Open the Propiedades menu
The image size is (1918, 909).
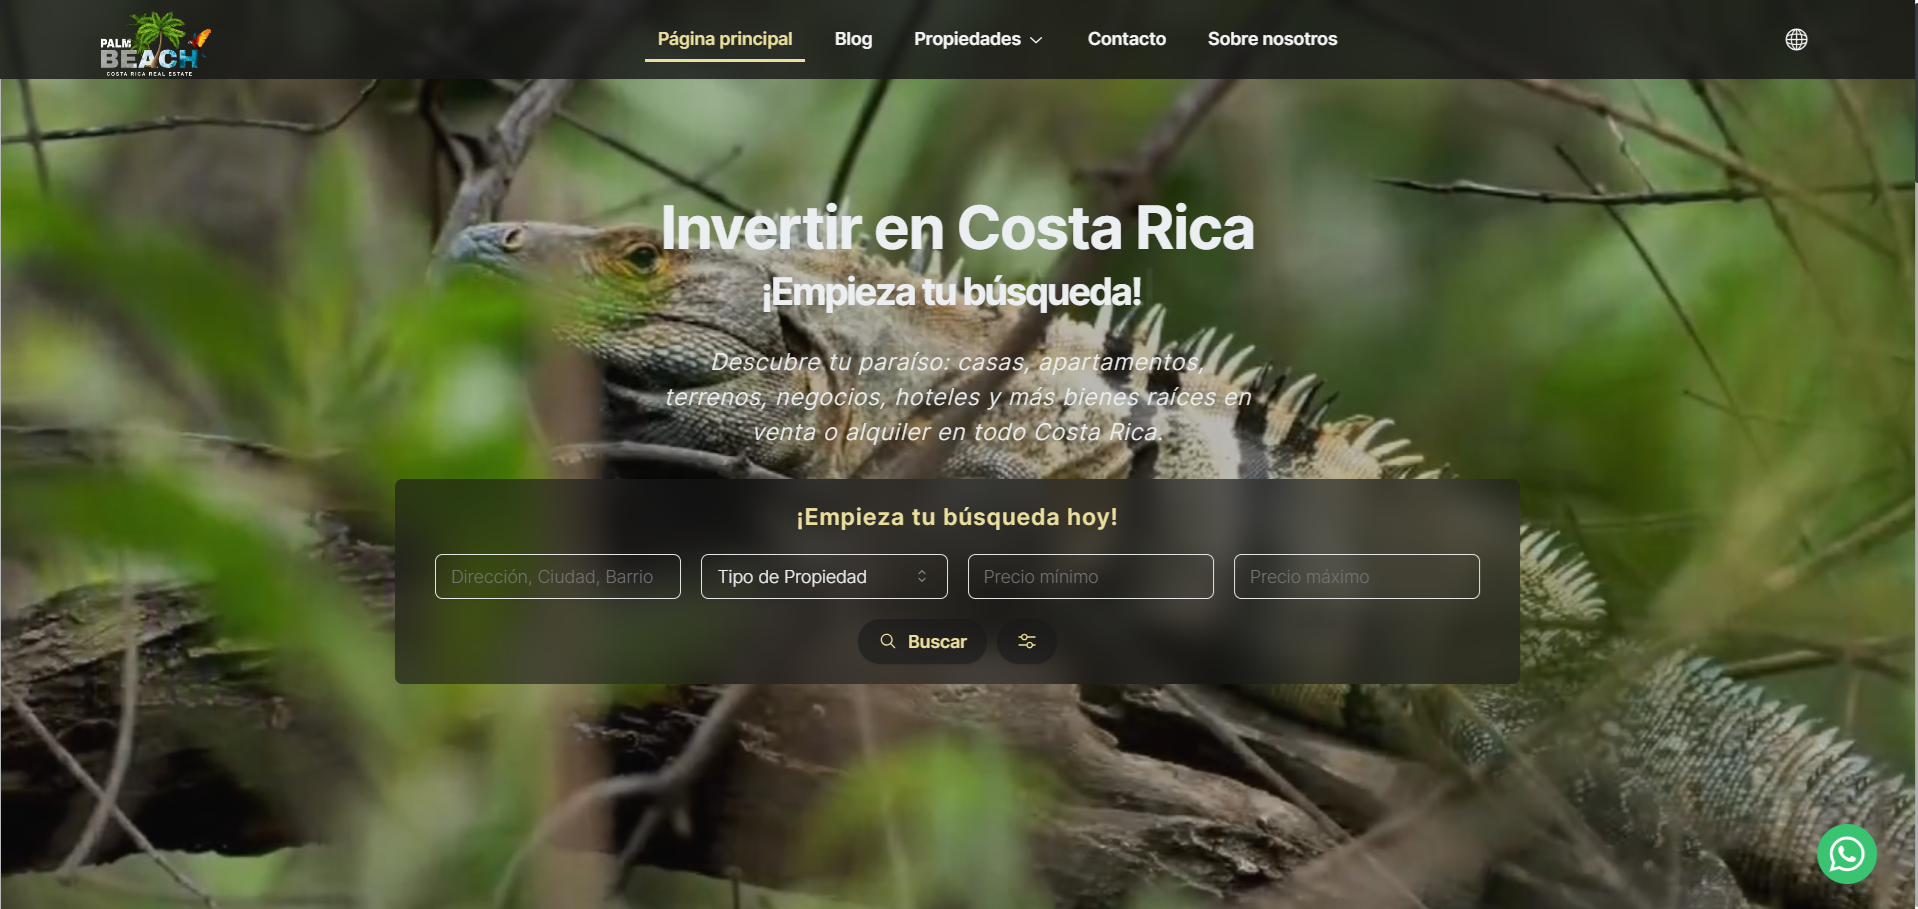[978, 39]
